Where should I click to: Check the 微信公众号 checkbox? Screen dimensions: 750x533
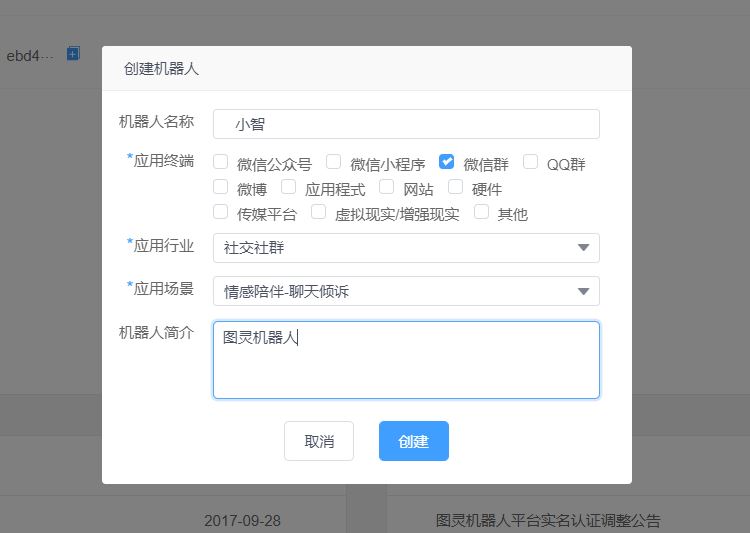(x=221, y=162)
